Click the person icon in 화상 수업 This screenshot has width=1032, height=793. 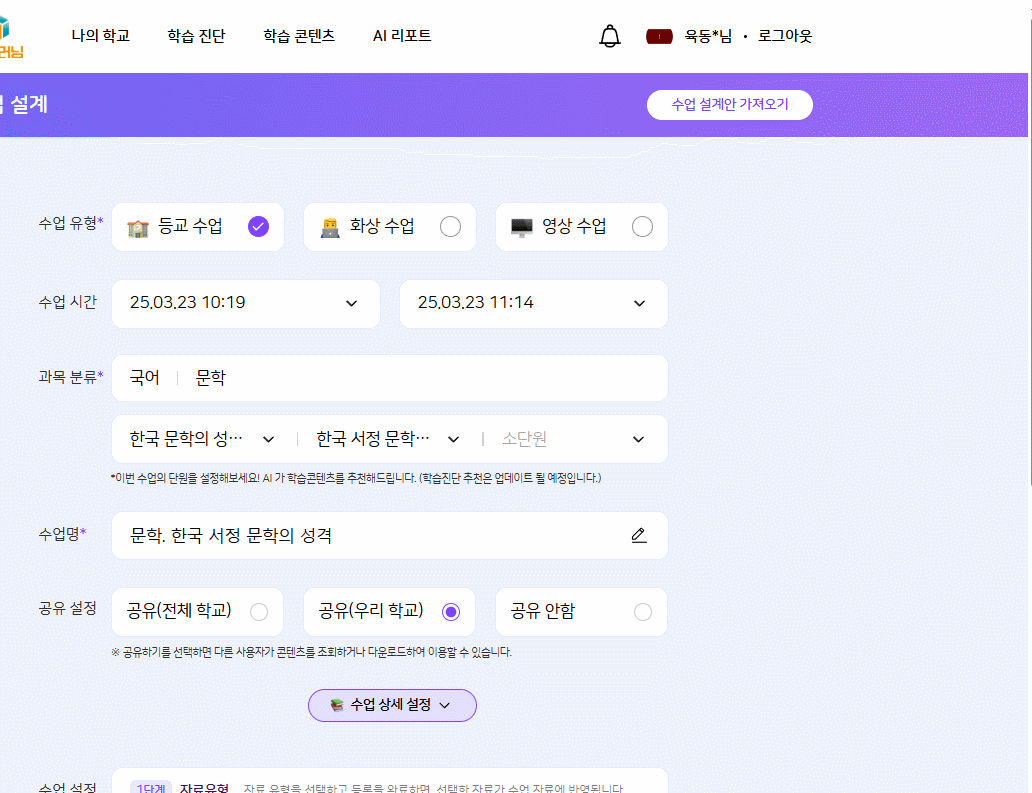pyautogui.click(x=330, y=228)
